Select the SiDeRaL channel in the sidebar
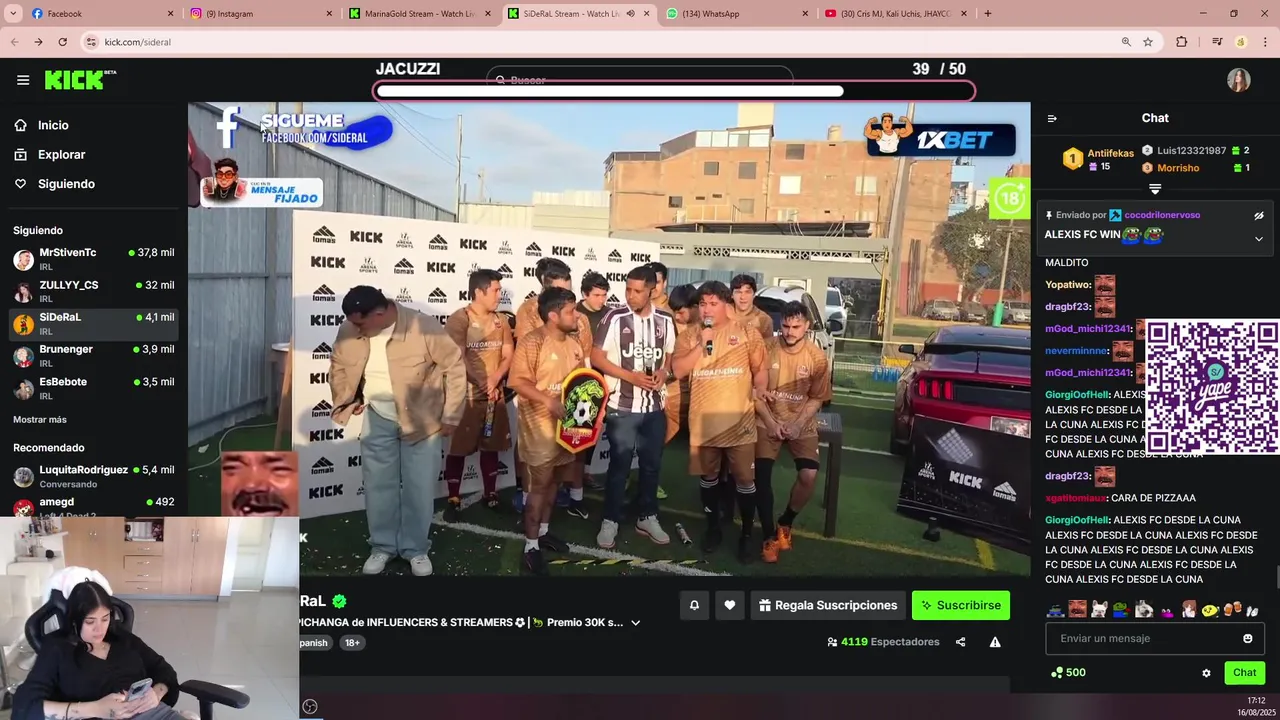1280x720 pixels. [94, 323]
